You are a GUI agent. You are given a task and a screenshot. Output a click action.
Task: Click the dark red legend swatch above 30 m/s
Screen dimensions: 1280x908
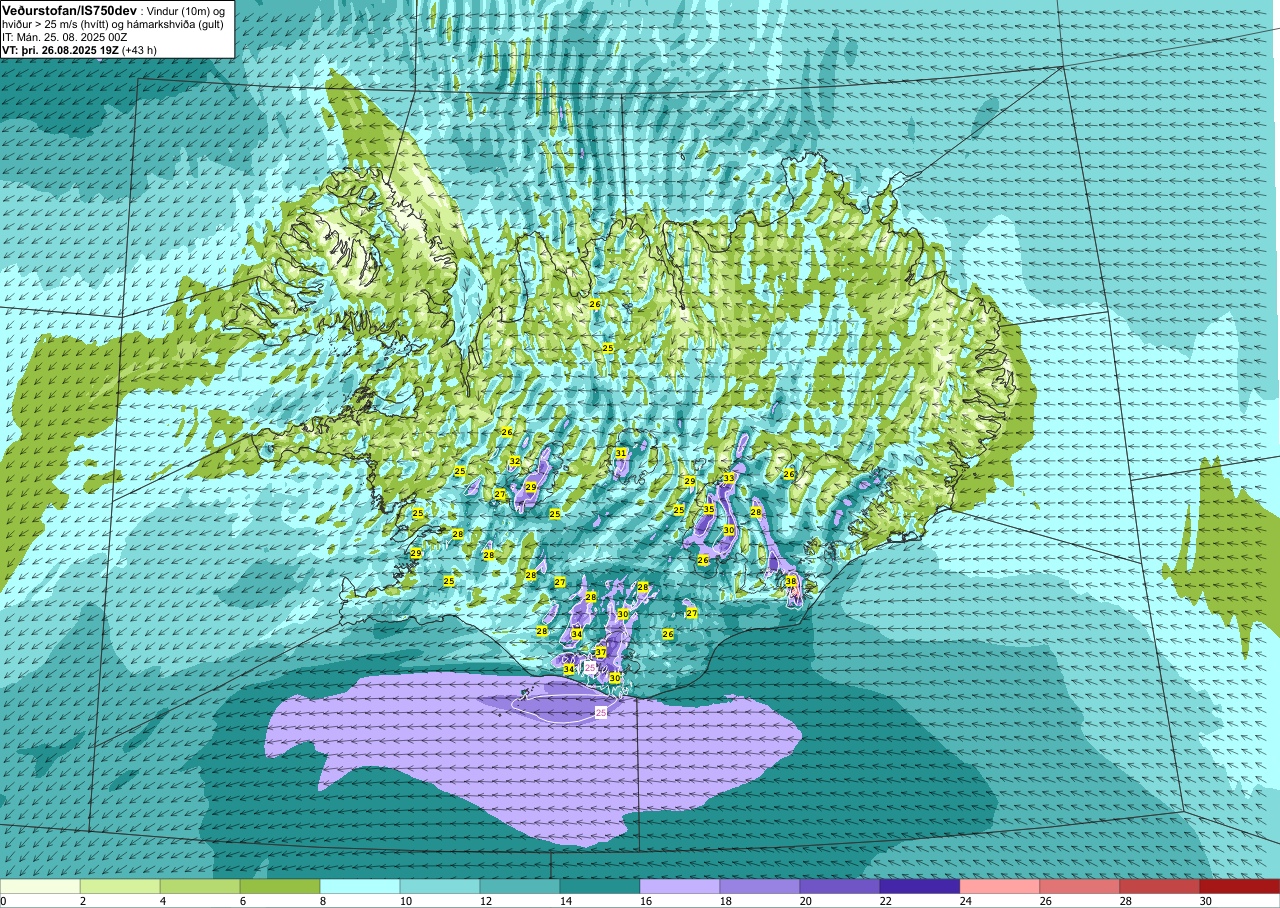pos(1240,886)
